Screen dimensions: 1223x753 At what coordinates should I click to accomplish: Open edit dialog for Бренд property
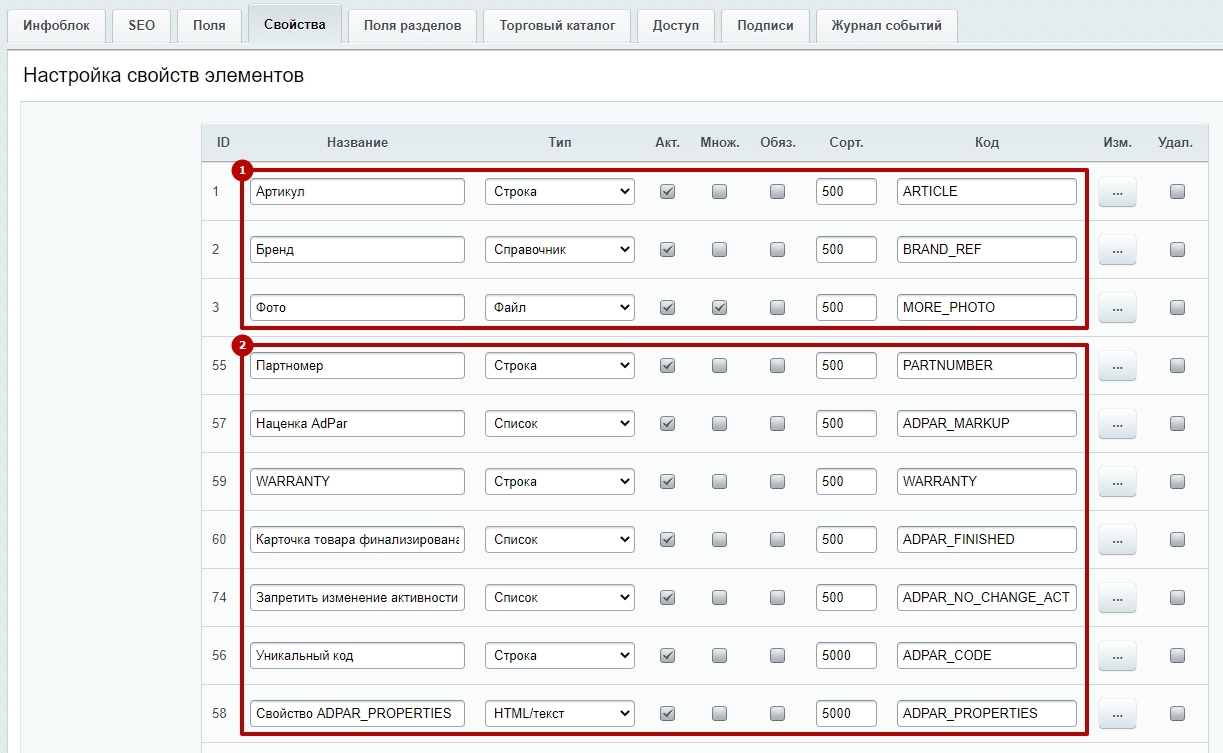point(1117,250)
